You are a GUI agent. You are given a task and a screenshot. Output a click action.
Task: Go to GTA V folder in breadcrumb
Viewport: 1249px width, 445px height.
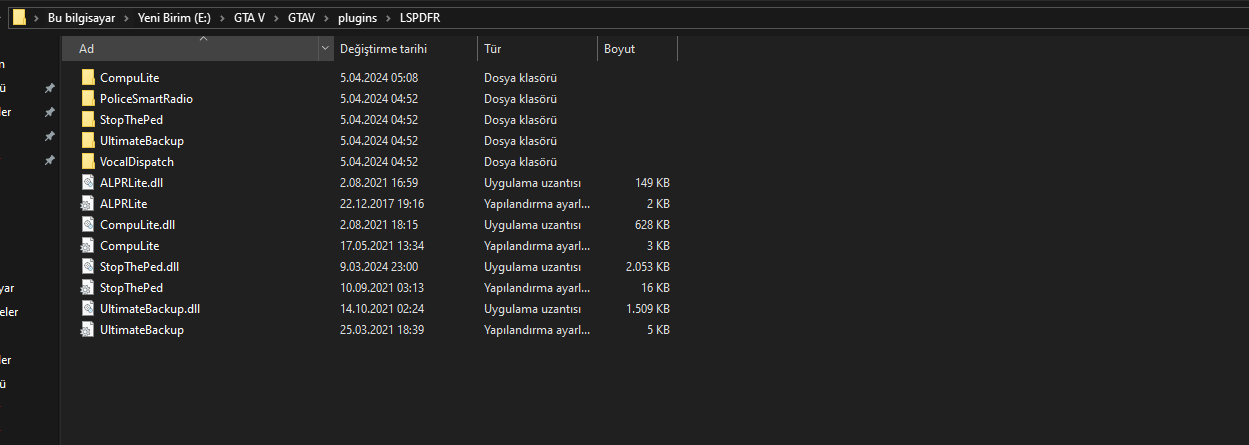247,18
